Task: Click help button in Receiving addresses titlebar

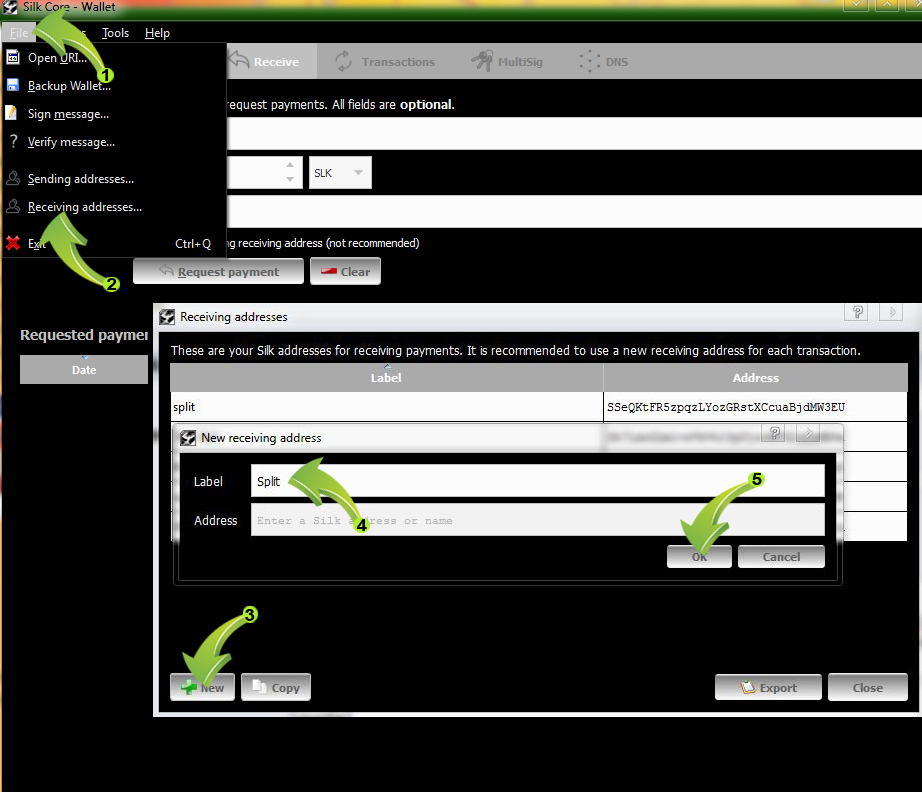Action: (857, 312)
